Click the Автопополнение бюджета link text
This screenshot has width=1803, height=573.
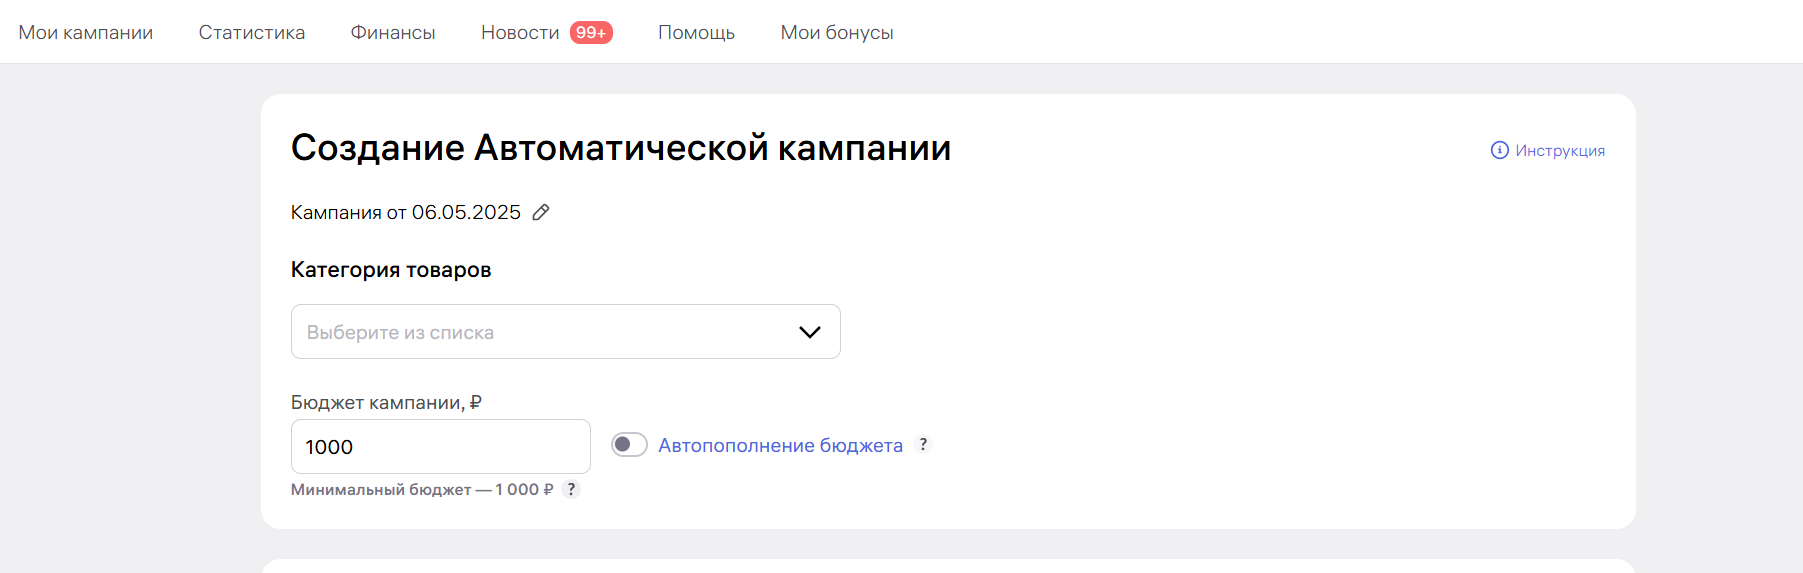point(780,445)
